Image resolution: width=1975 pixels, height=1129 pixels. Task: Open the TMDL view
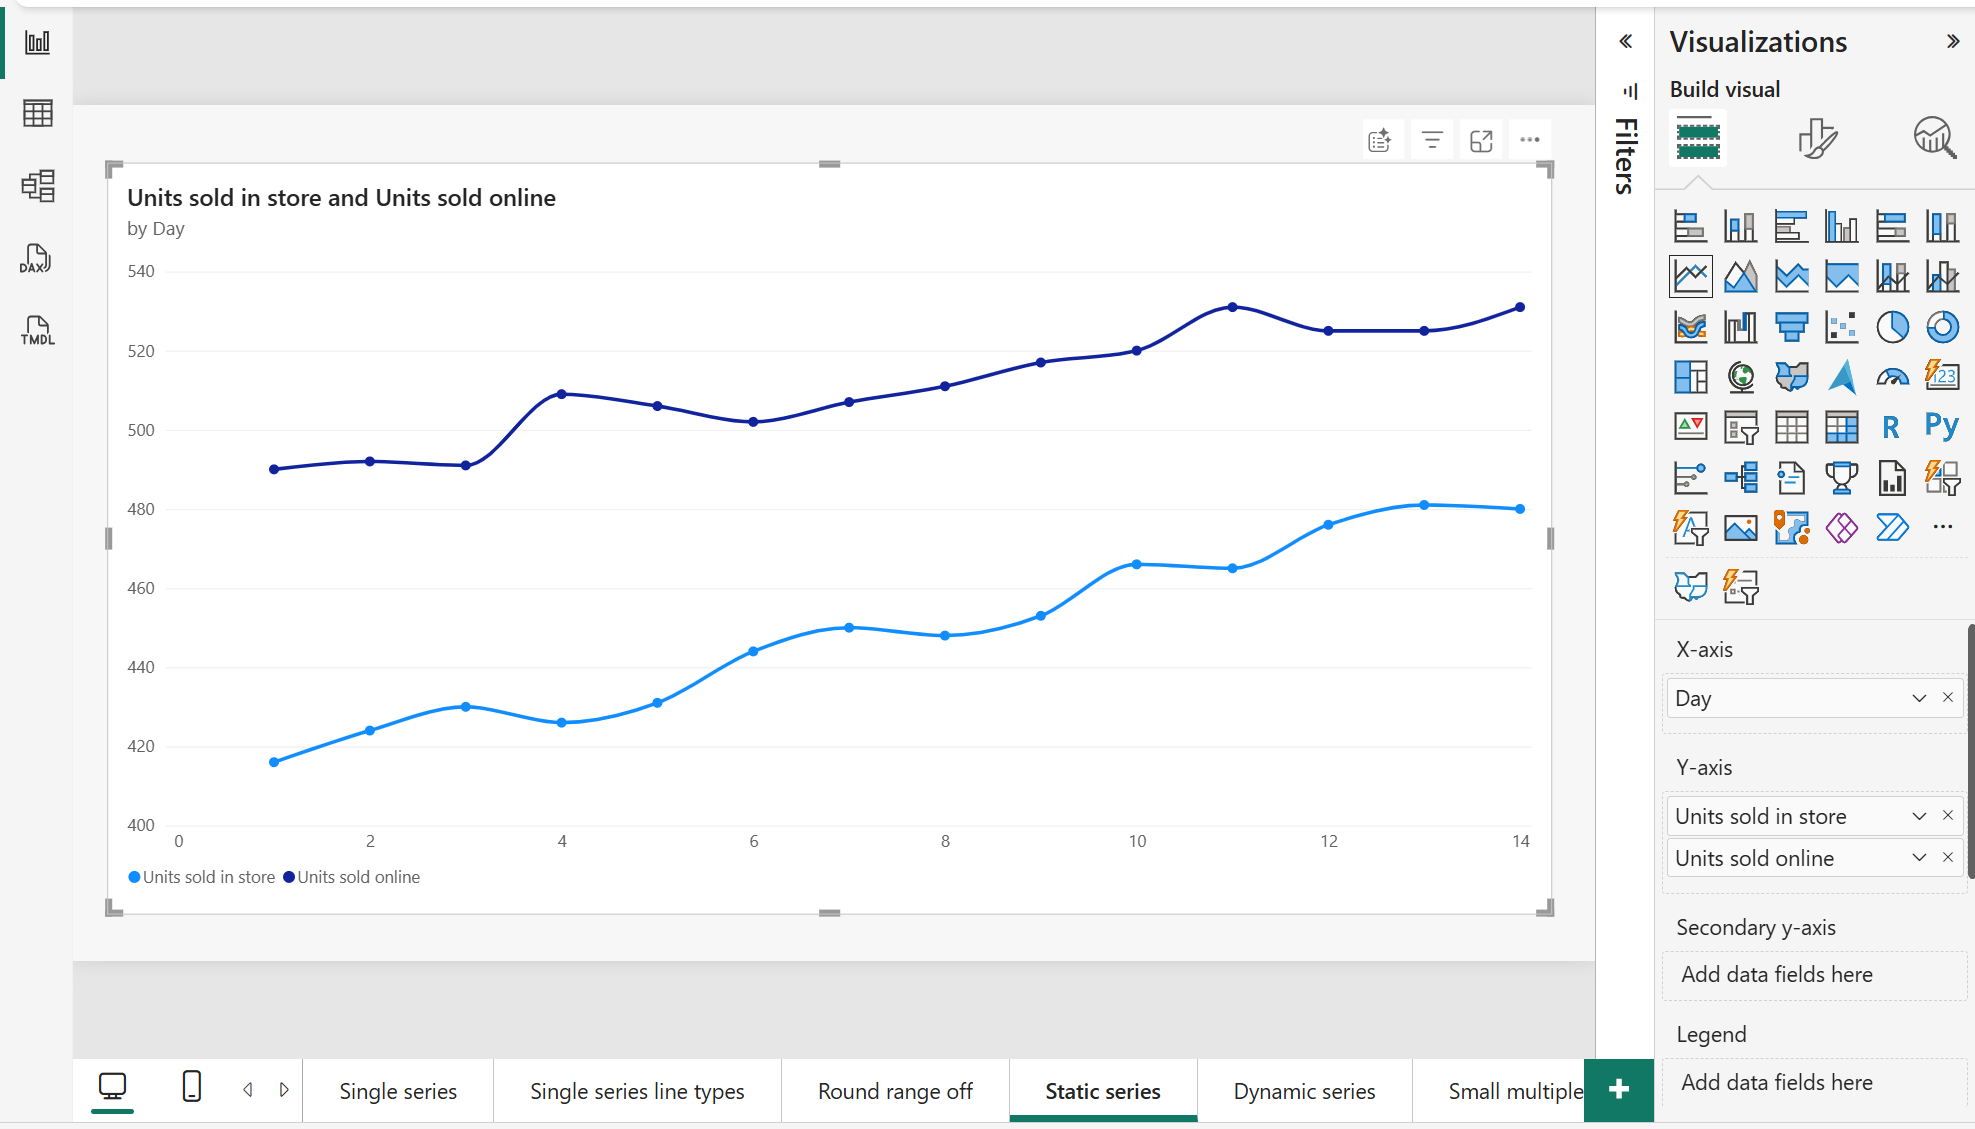(36, 330)
